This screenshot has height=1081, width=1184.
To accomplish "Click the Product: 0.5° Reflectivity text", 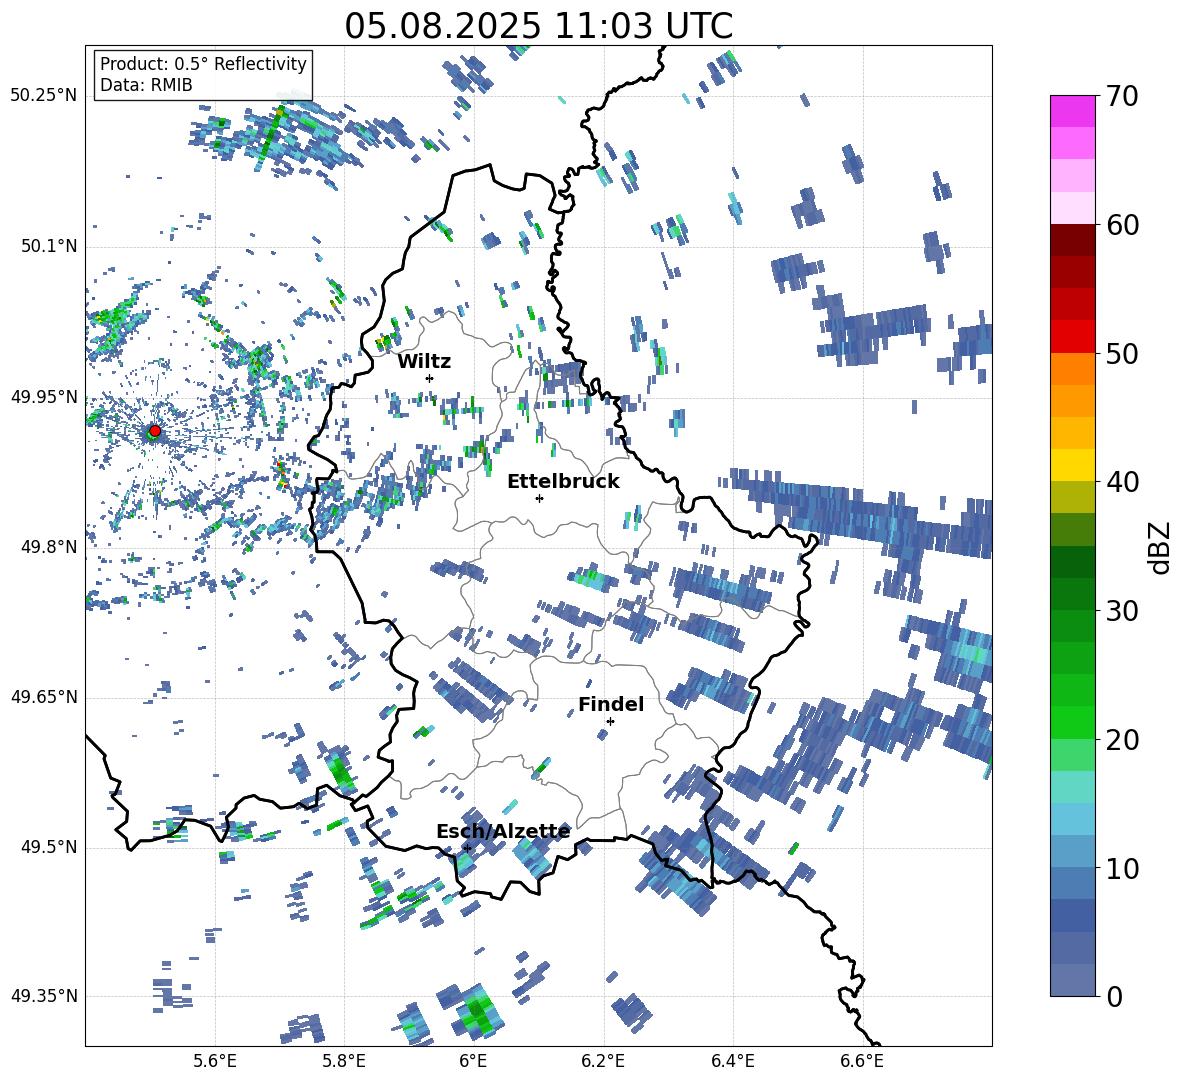I will (203, 63).
